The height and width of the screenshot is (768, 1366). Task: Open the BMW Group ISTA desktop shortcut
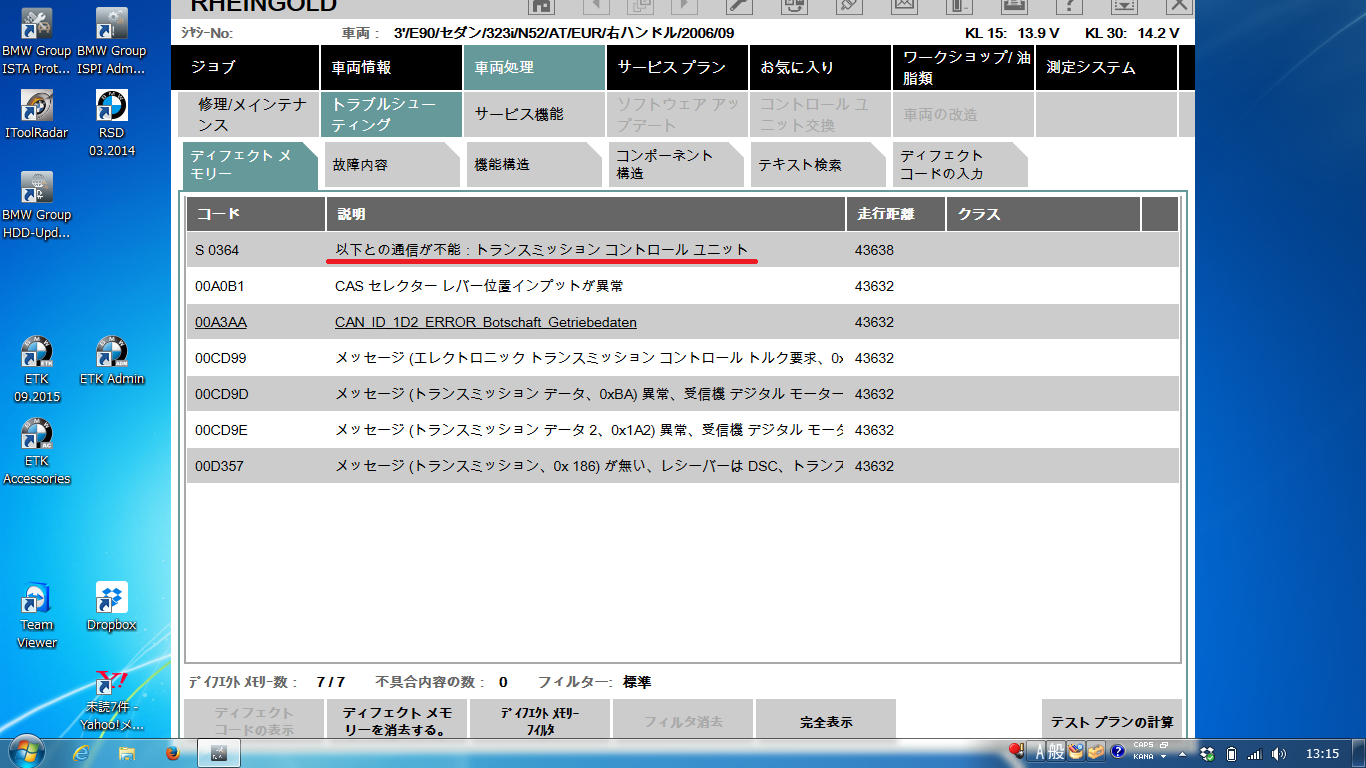point(37,42)
